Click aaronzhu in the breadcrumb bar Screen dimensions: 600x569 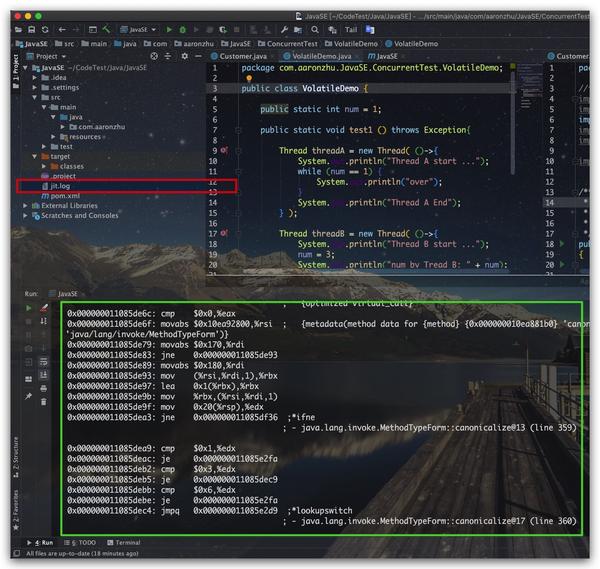click(194, 44)
